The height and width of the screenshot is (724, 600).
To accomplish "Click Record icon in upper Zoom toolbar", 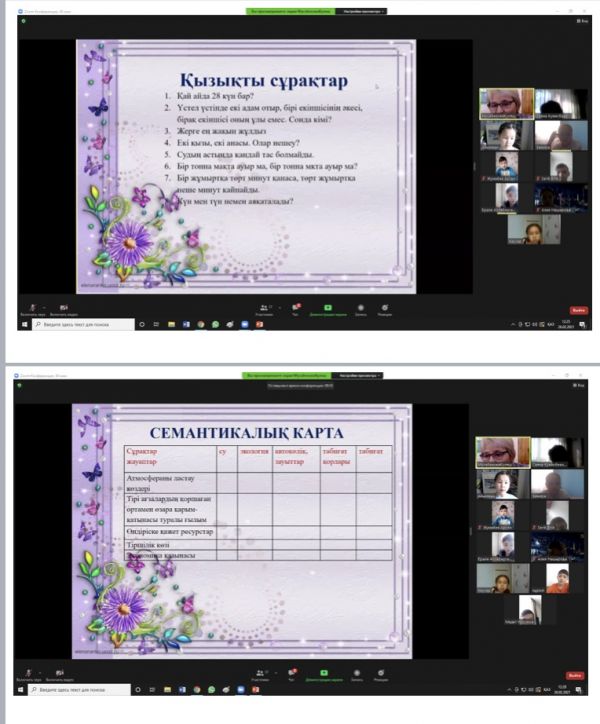I will 360,308.
